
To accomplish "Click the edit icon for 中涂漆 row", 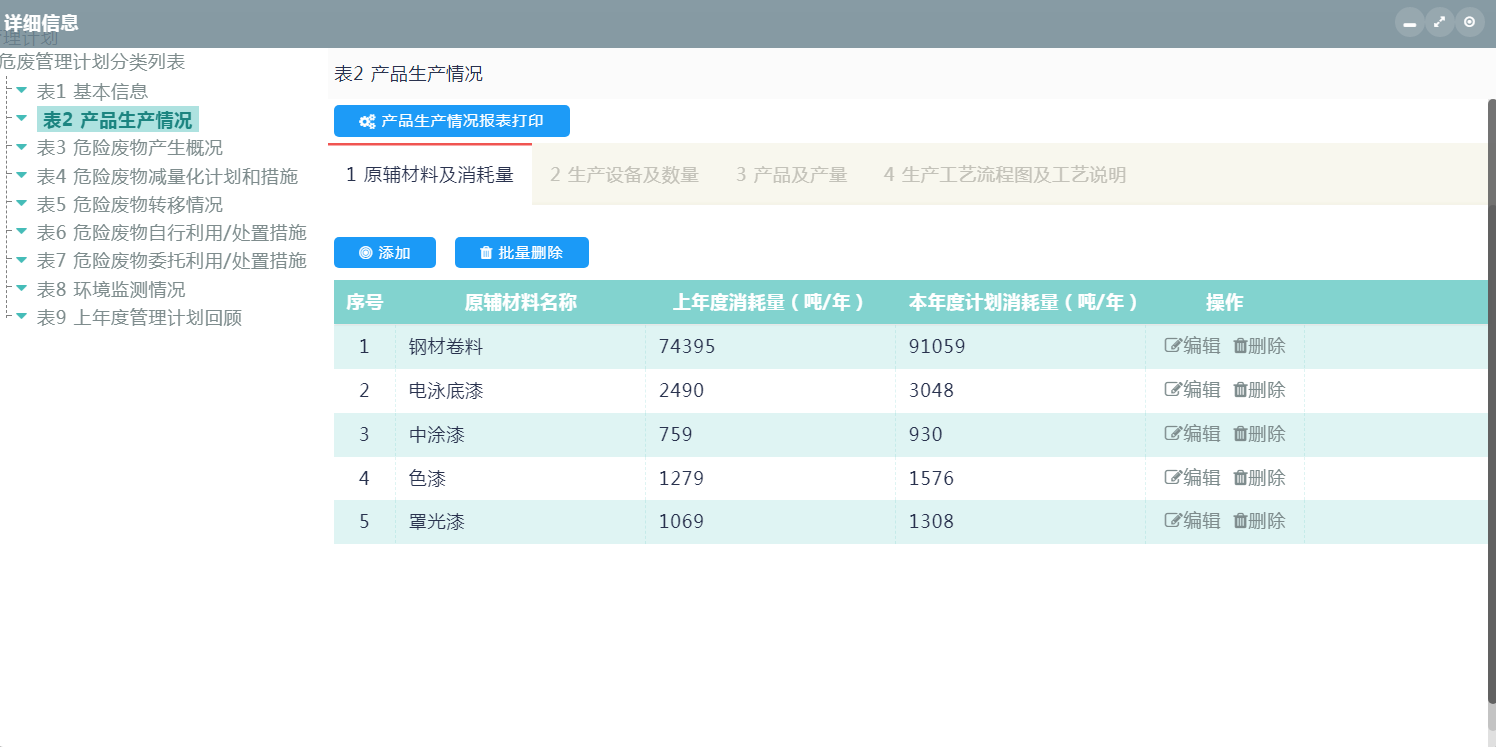I will 1173,434.
